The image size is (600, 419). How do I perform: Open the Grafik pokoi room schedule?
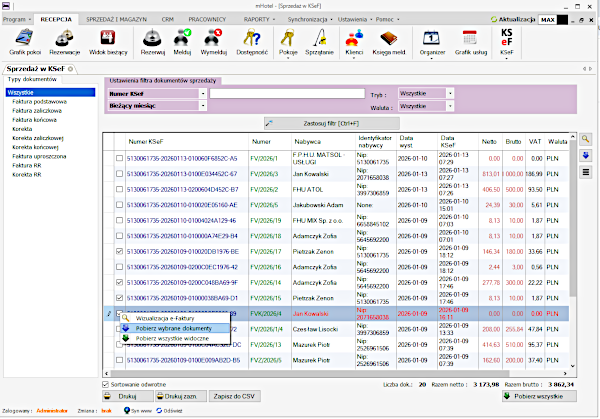pos(21,39)
